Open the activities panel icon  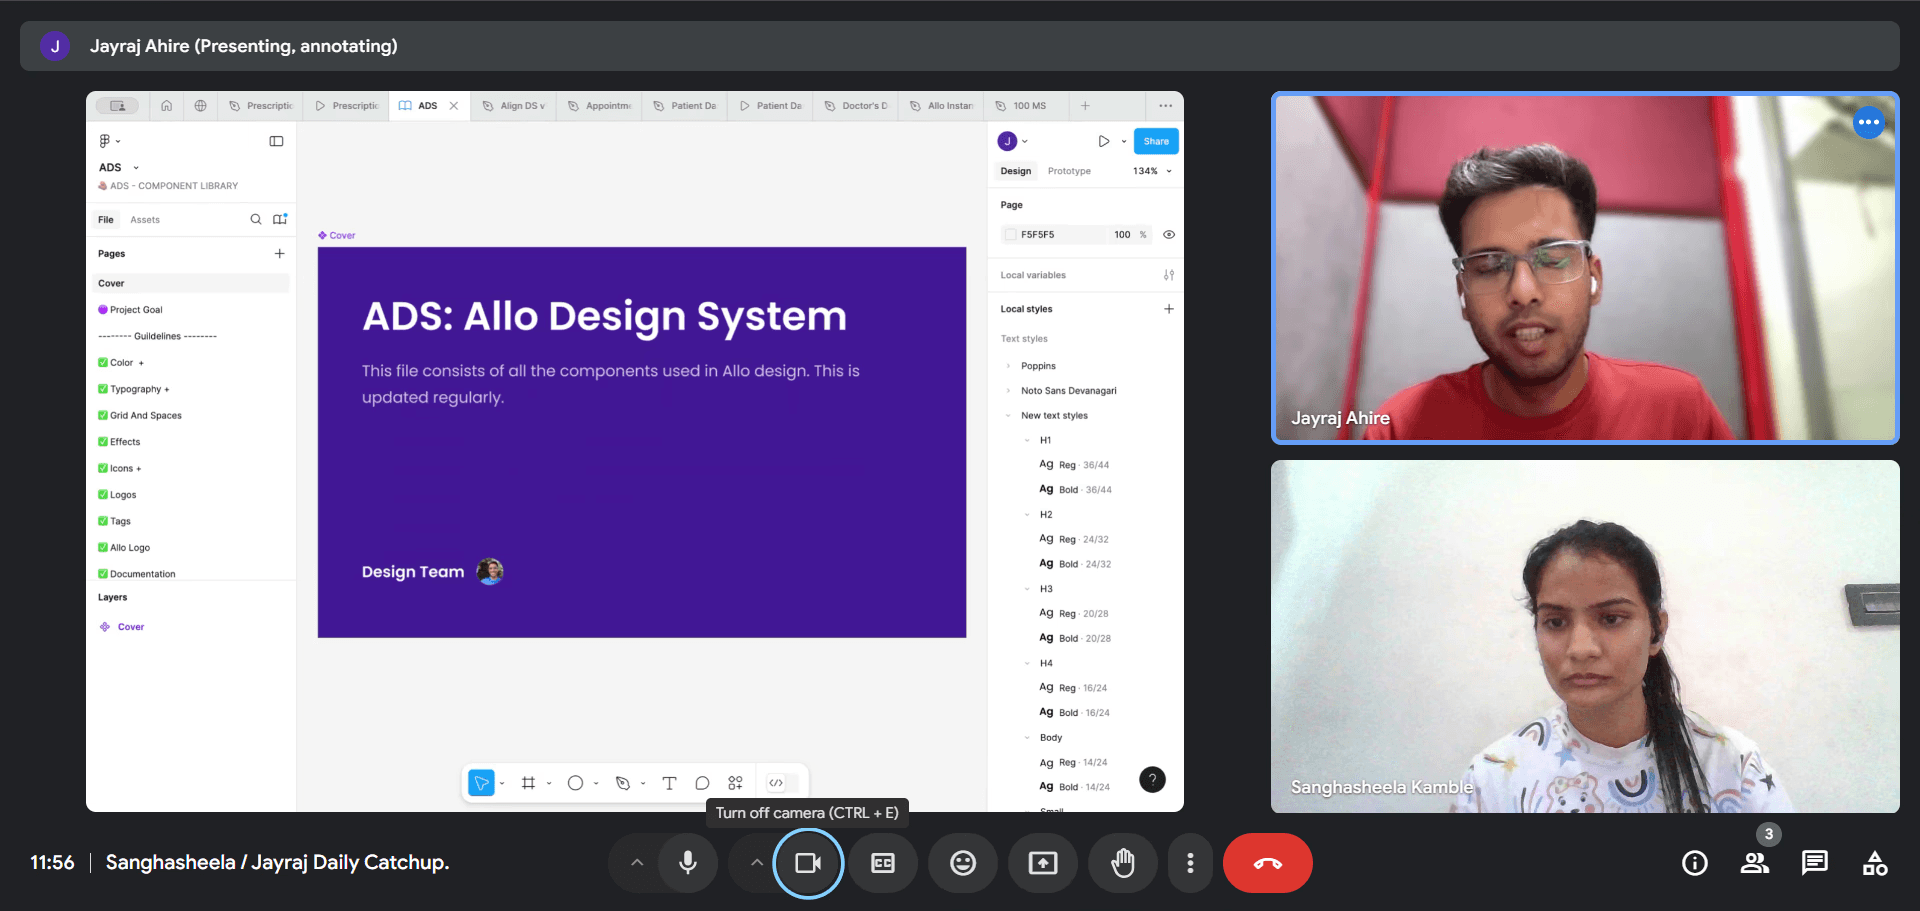pyautogui.click(x=1875, y=863)
